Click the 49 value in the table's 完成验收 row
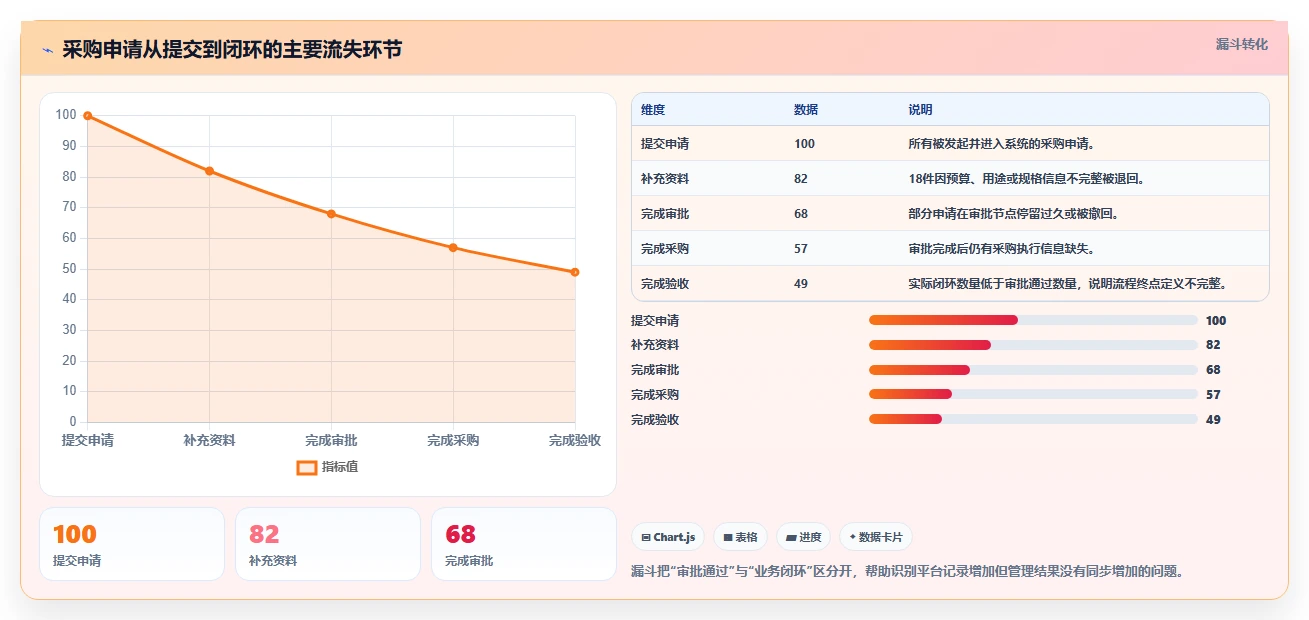The image size is (1309, 620). [x=801, y=284]
